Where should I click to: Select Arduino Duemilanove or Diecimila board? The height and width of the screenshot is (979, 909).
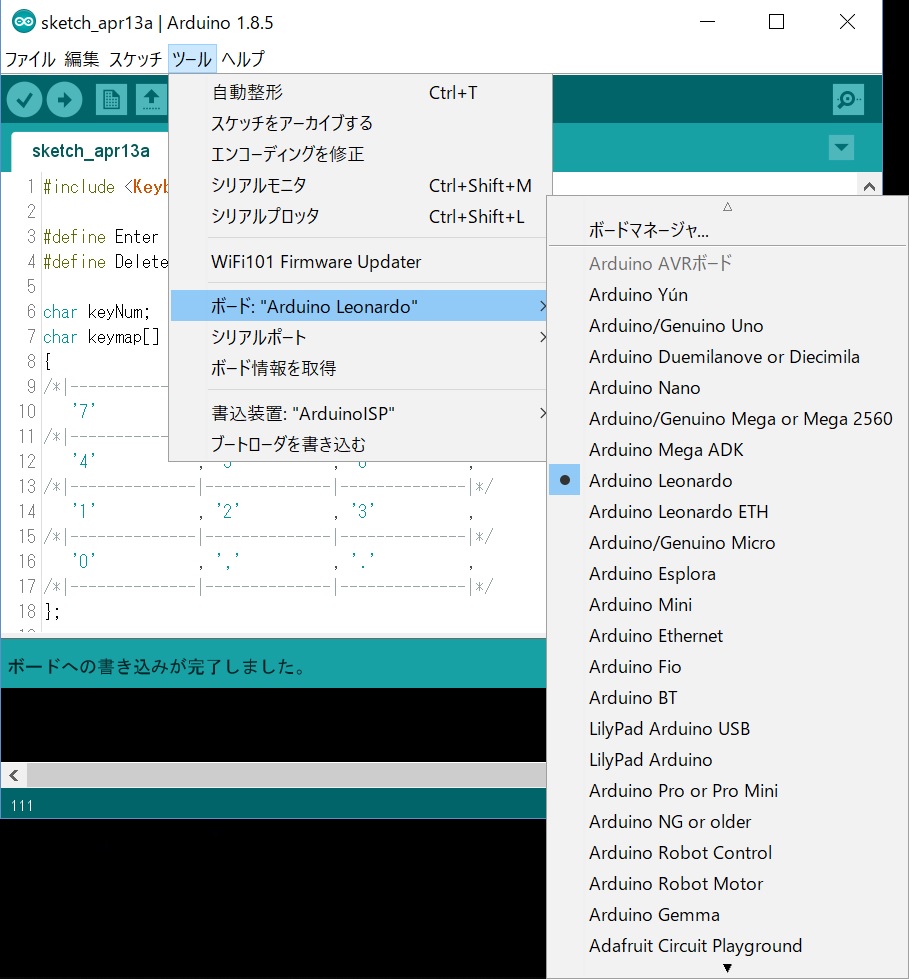tap(727, 357)
